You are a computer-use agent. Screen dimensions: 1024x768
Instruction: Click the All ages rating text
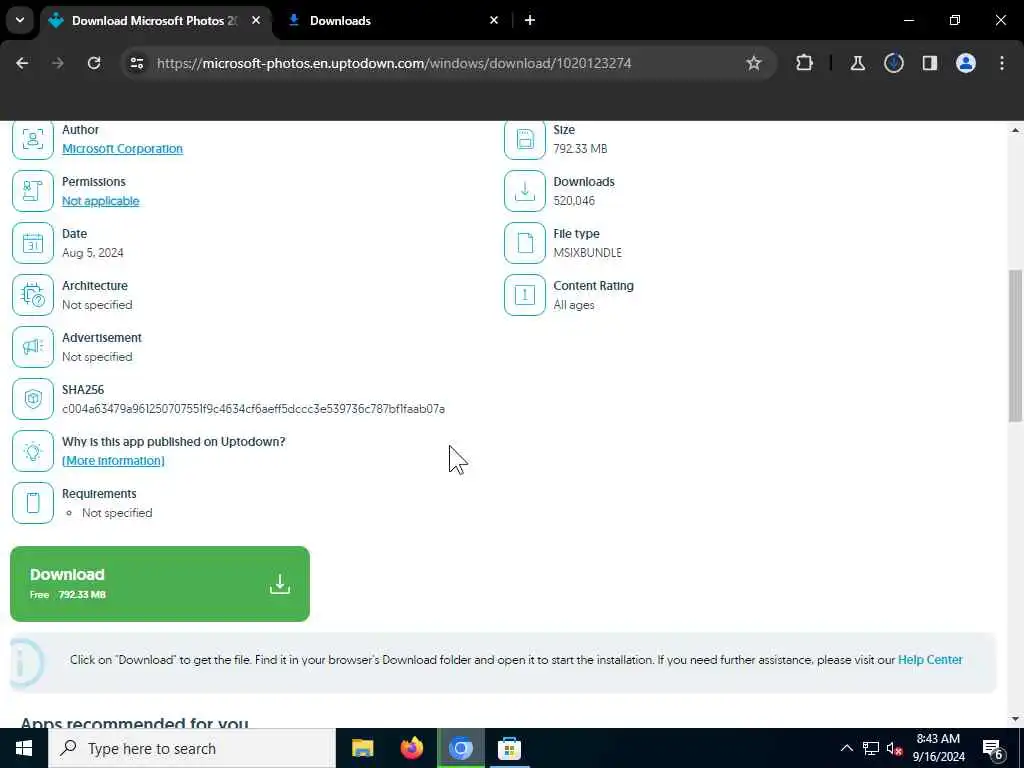573,305
